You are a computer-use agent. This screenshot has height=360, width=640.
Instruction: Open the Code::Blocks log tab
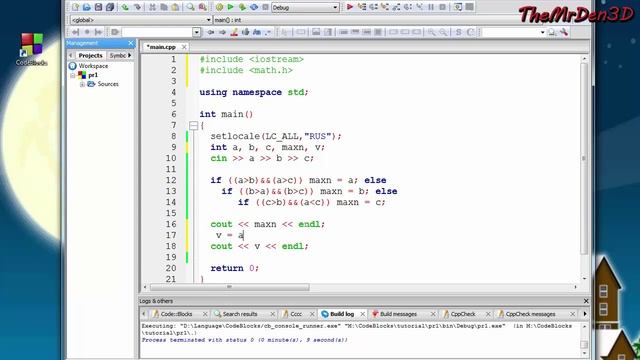click(176, 314)
